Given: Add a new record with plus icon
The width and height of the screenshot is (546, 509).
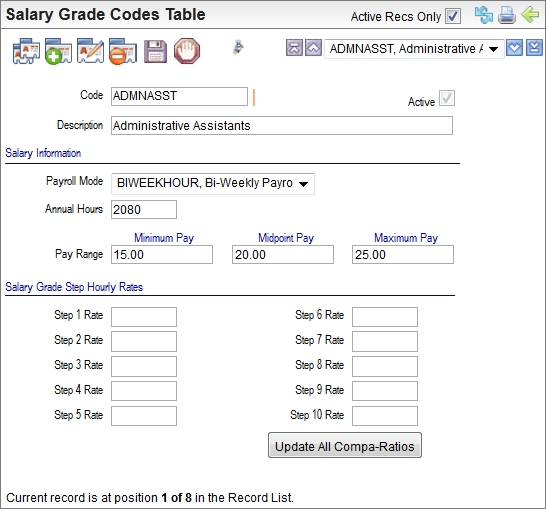Looking at the screenshot, I should 58,51.
